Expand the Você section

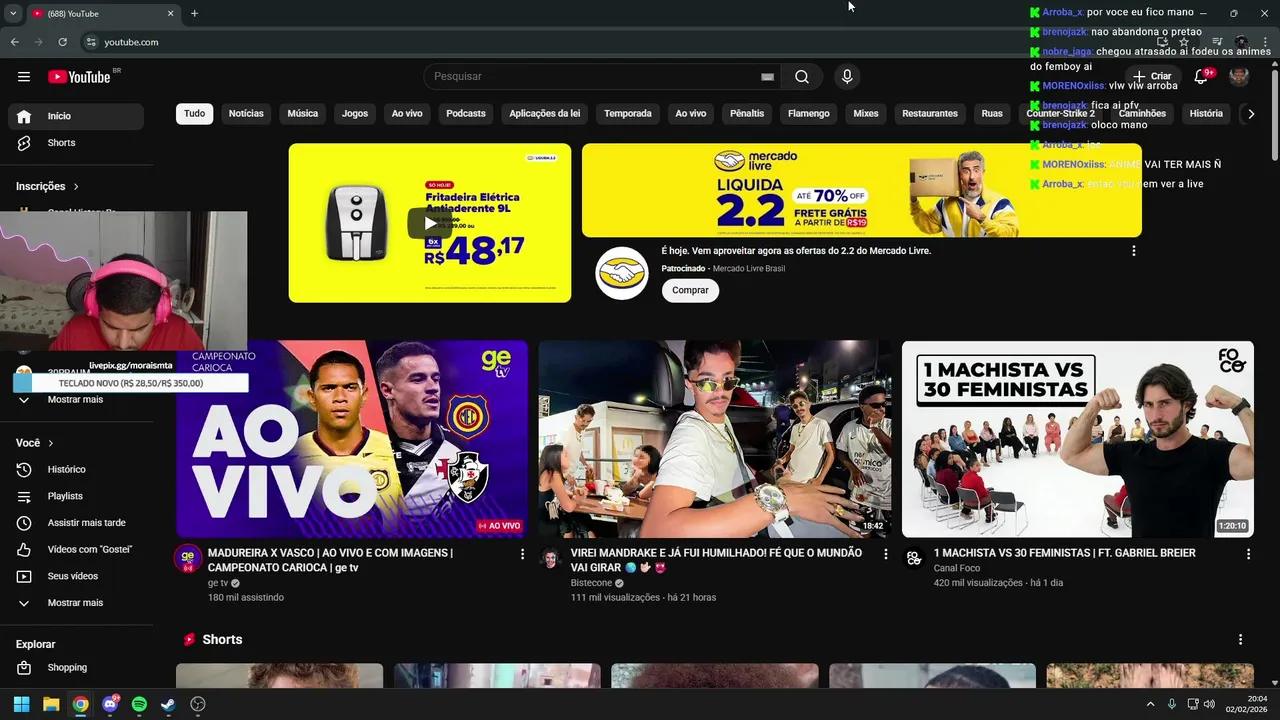[x=35, y=443]
